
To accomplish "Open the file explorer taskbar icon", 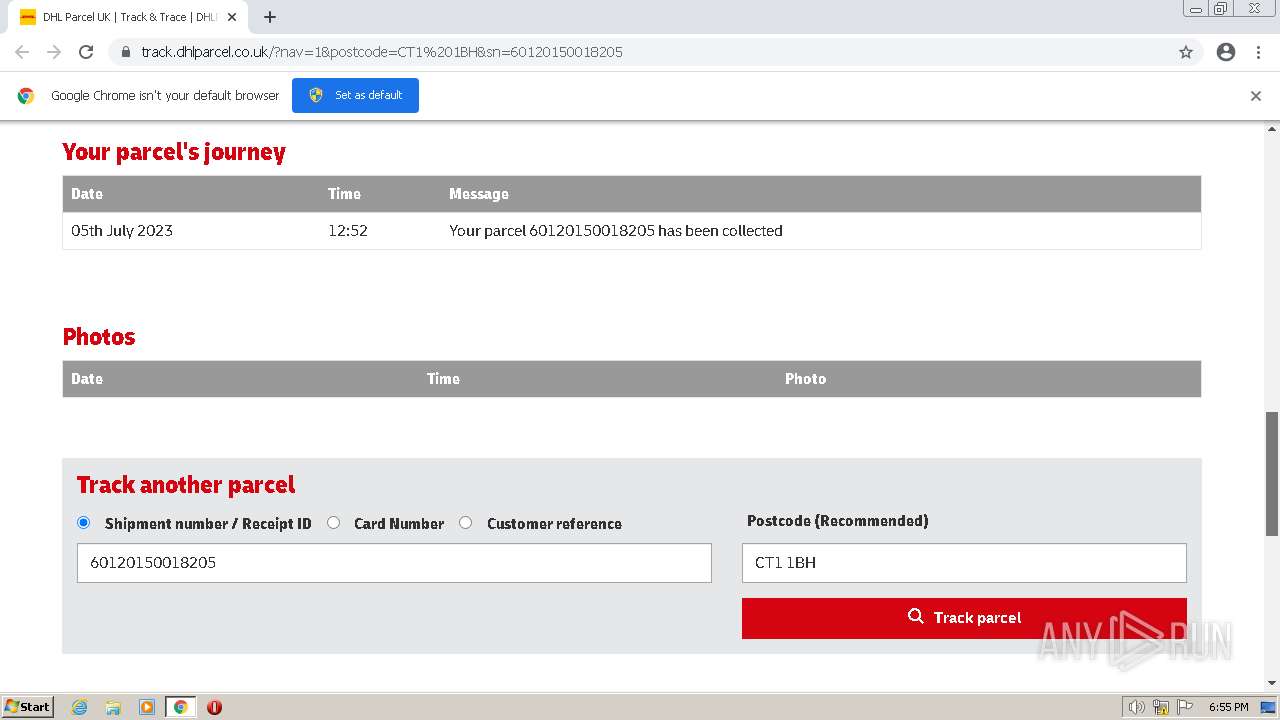I will (x=113, y=707).
